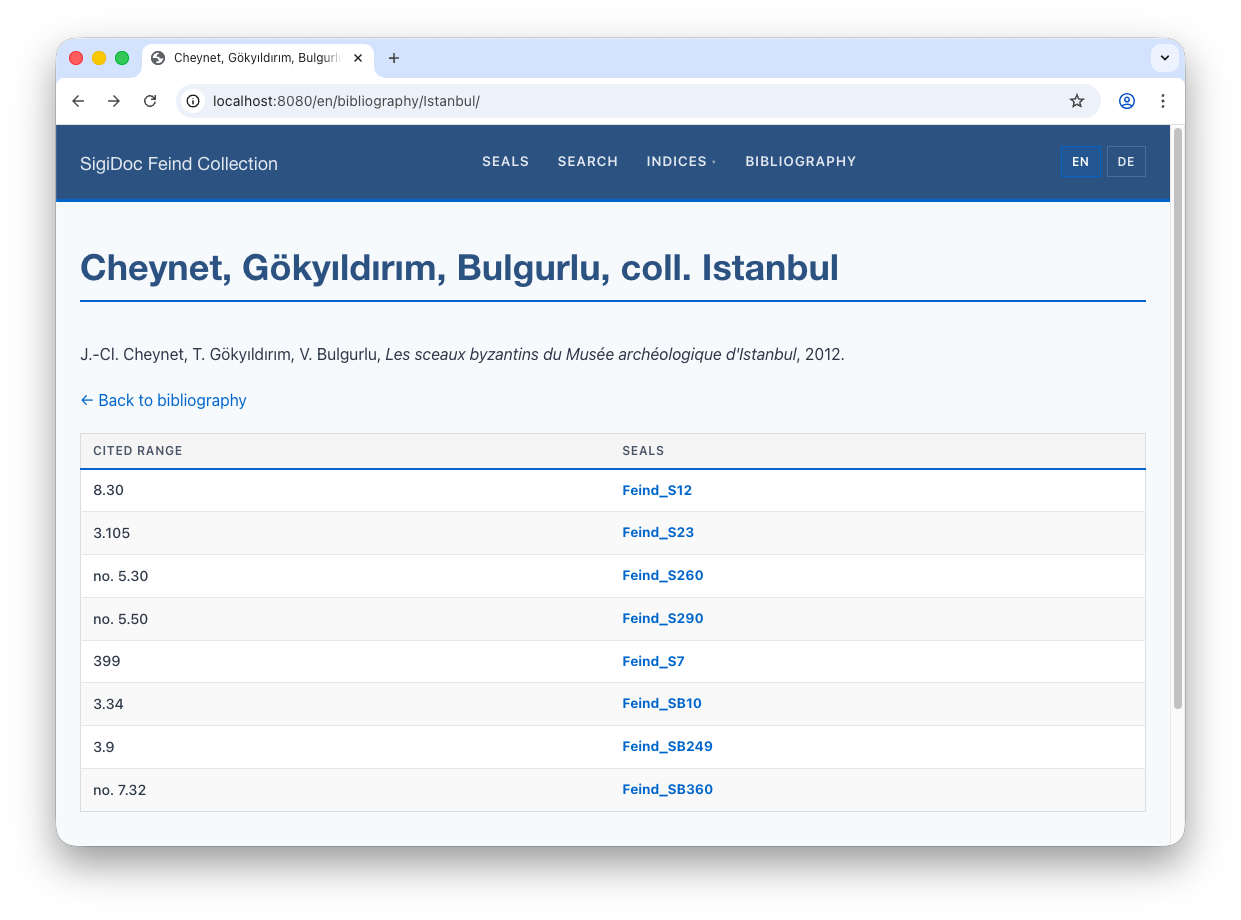Follow the Back to bibliography link

click(x=163, y=400)
